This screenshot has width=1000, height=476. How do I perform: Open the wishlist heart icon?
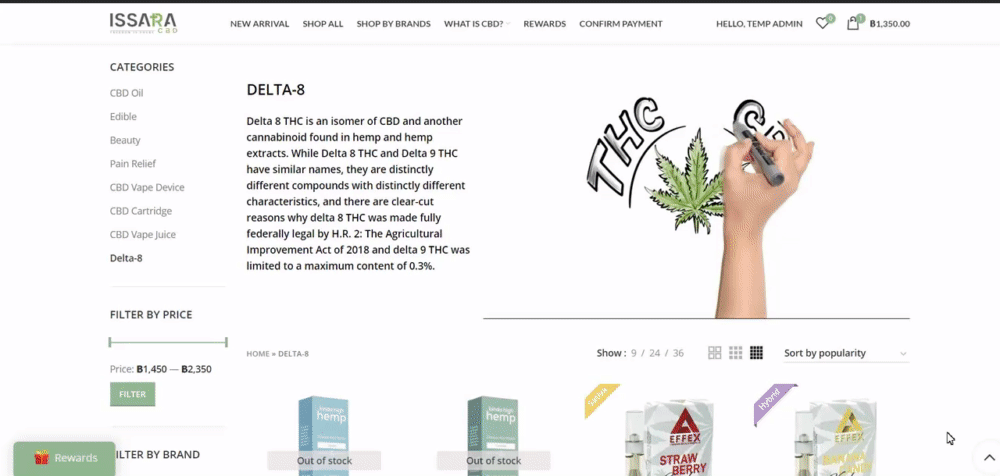[x=822, y=24]
